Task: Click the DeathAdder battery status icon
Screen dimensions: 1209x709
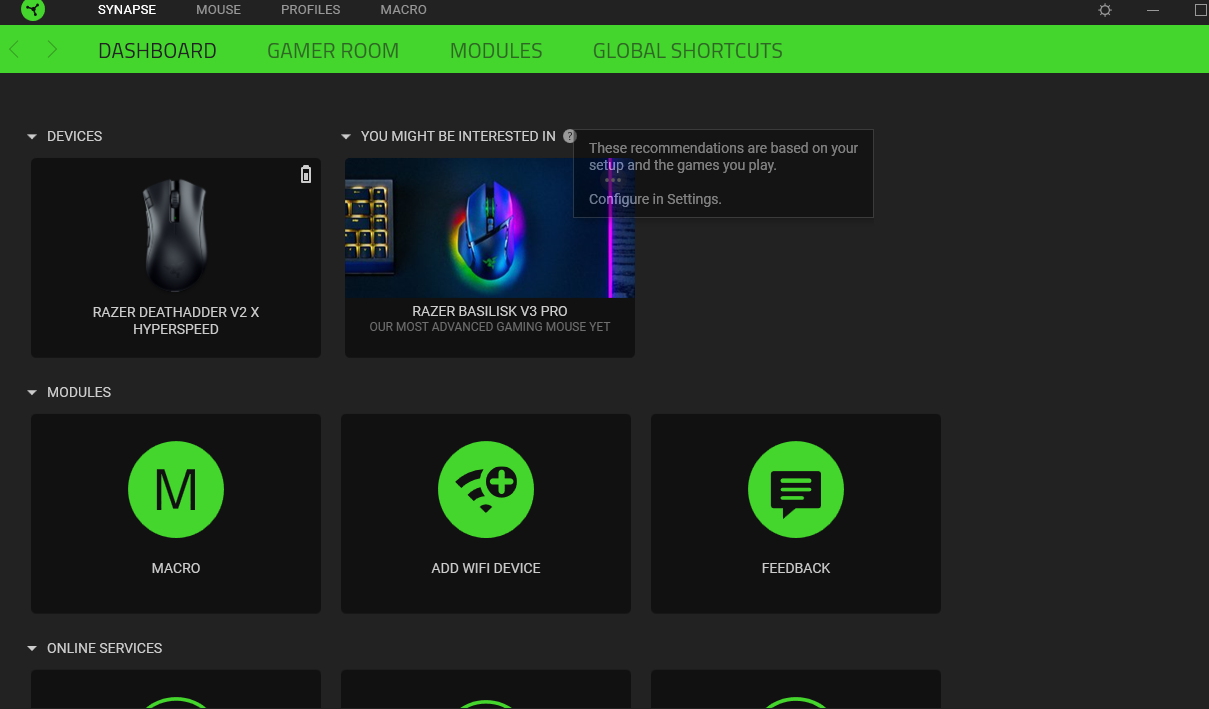Action: pos(306,174)
